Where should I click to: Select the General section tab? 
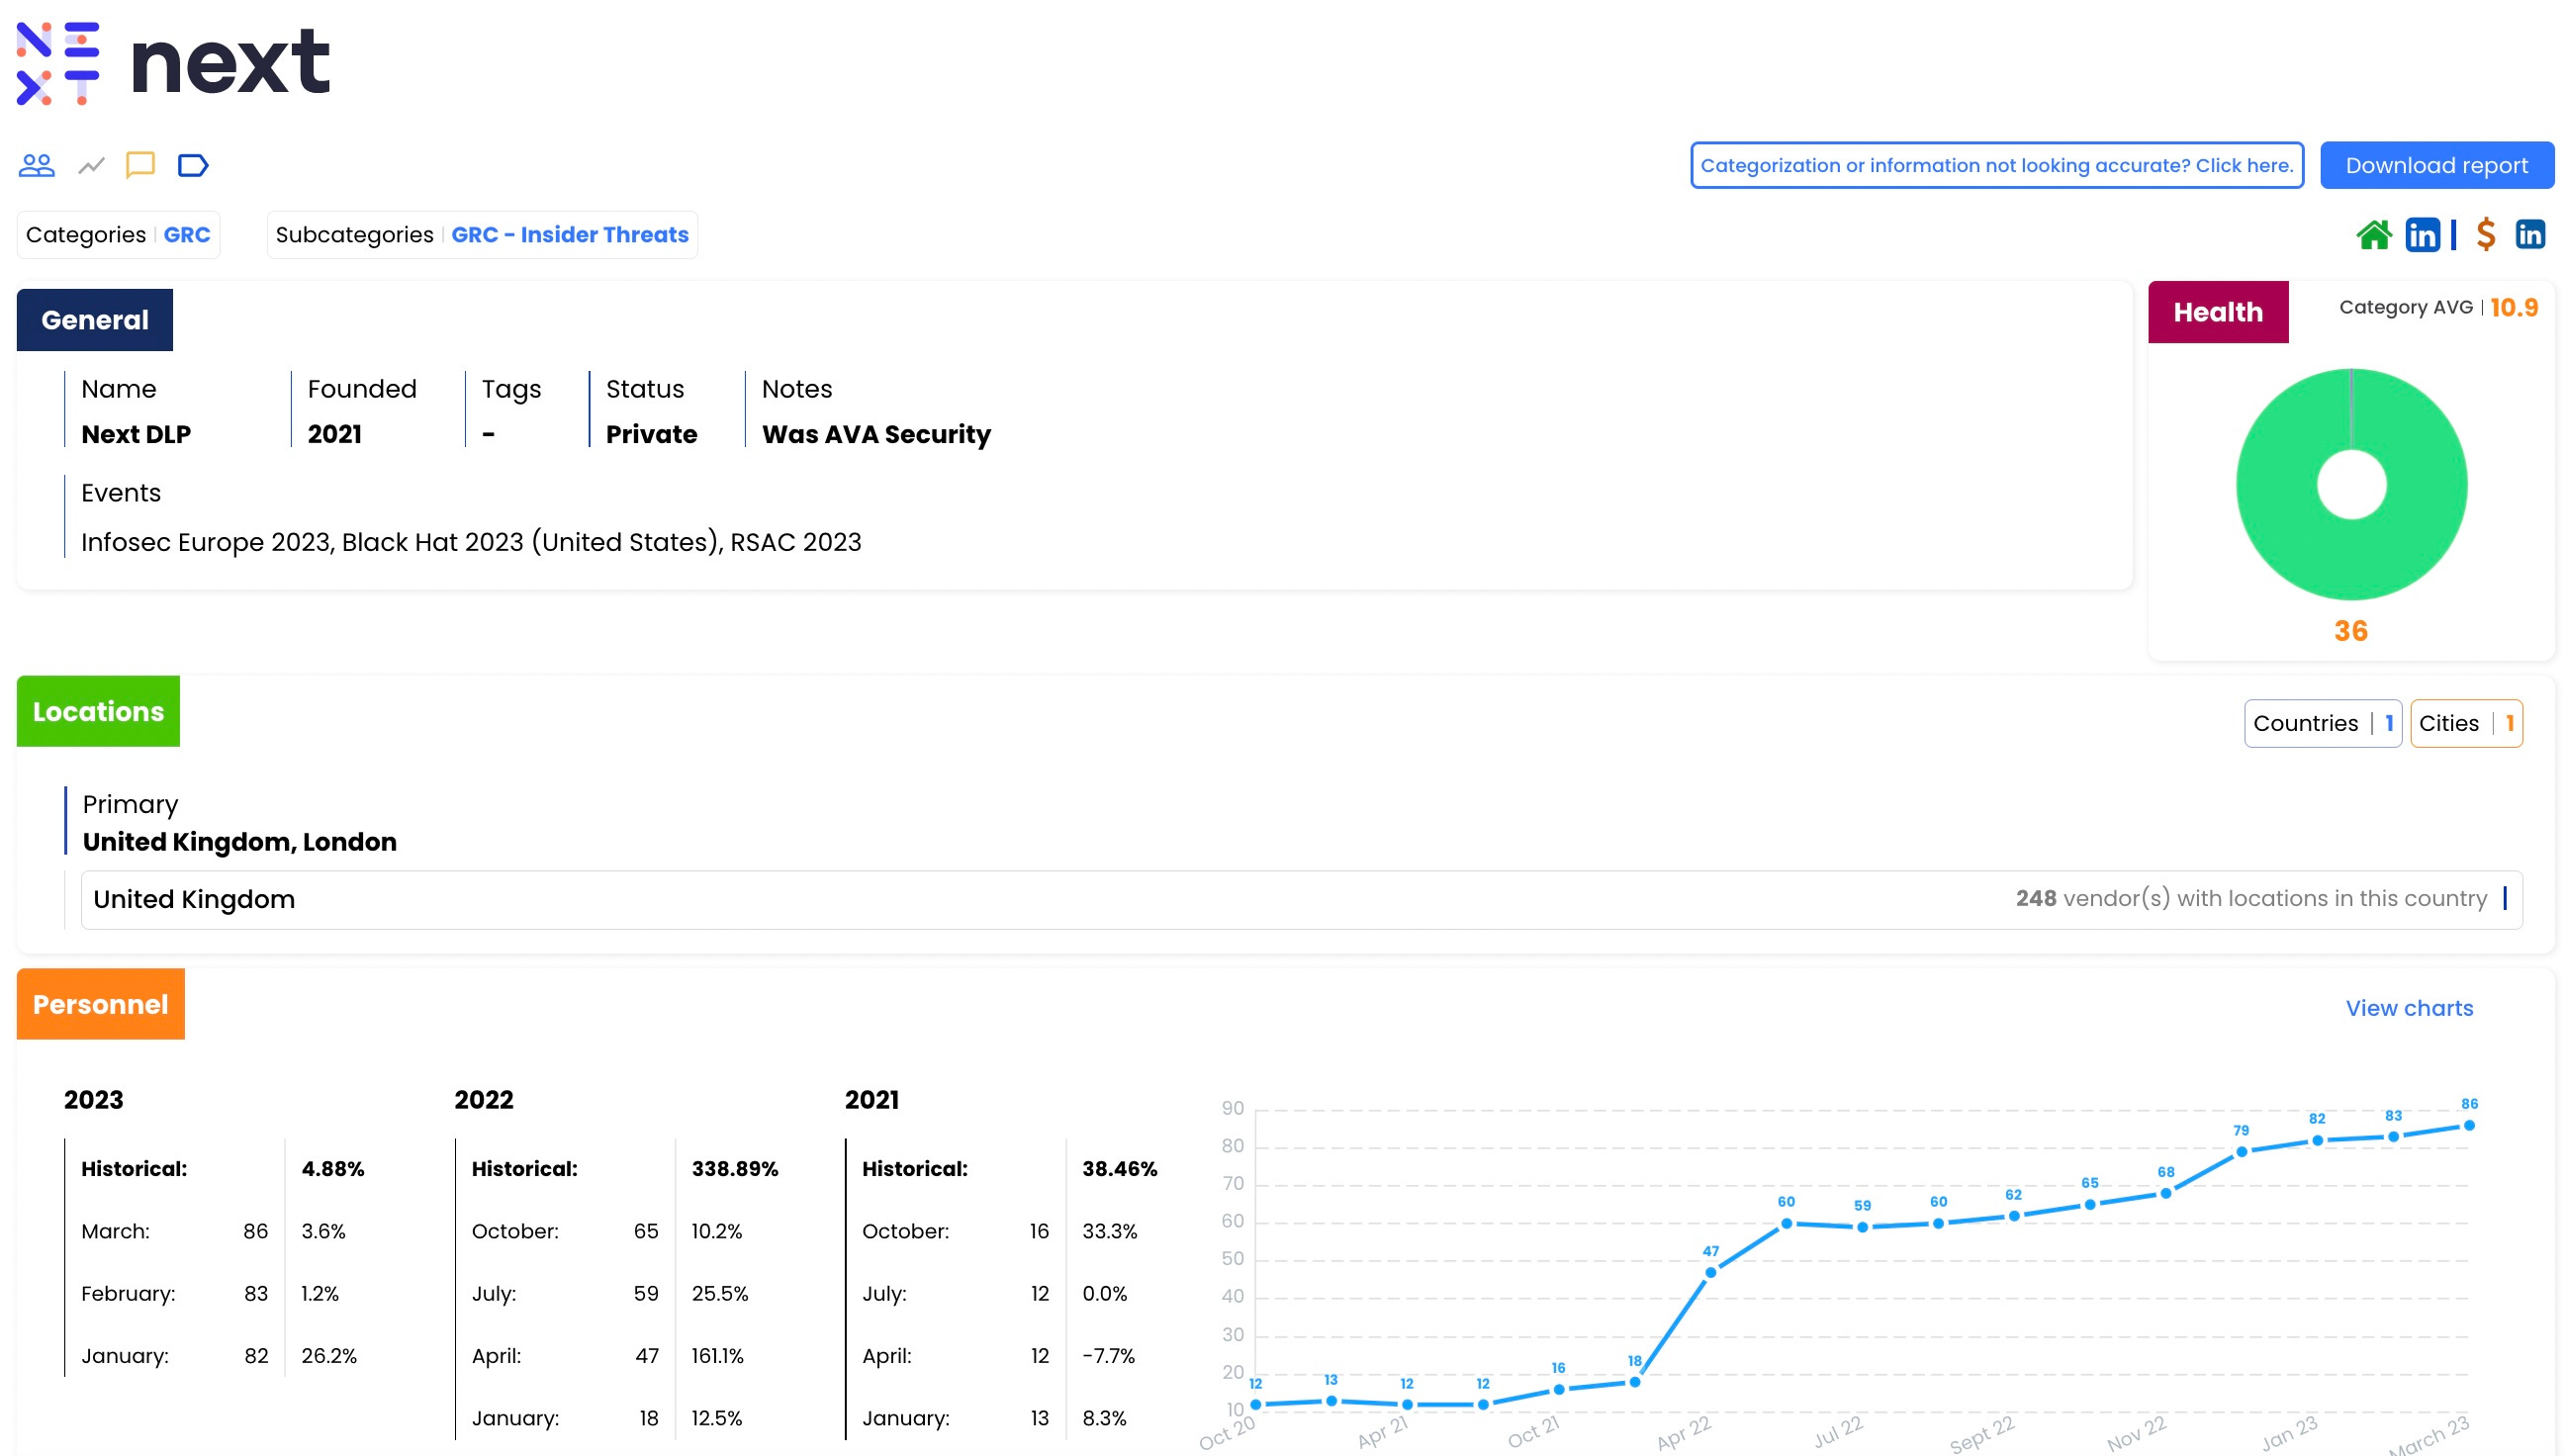point(95,320)
